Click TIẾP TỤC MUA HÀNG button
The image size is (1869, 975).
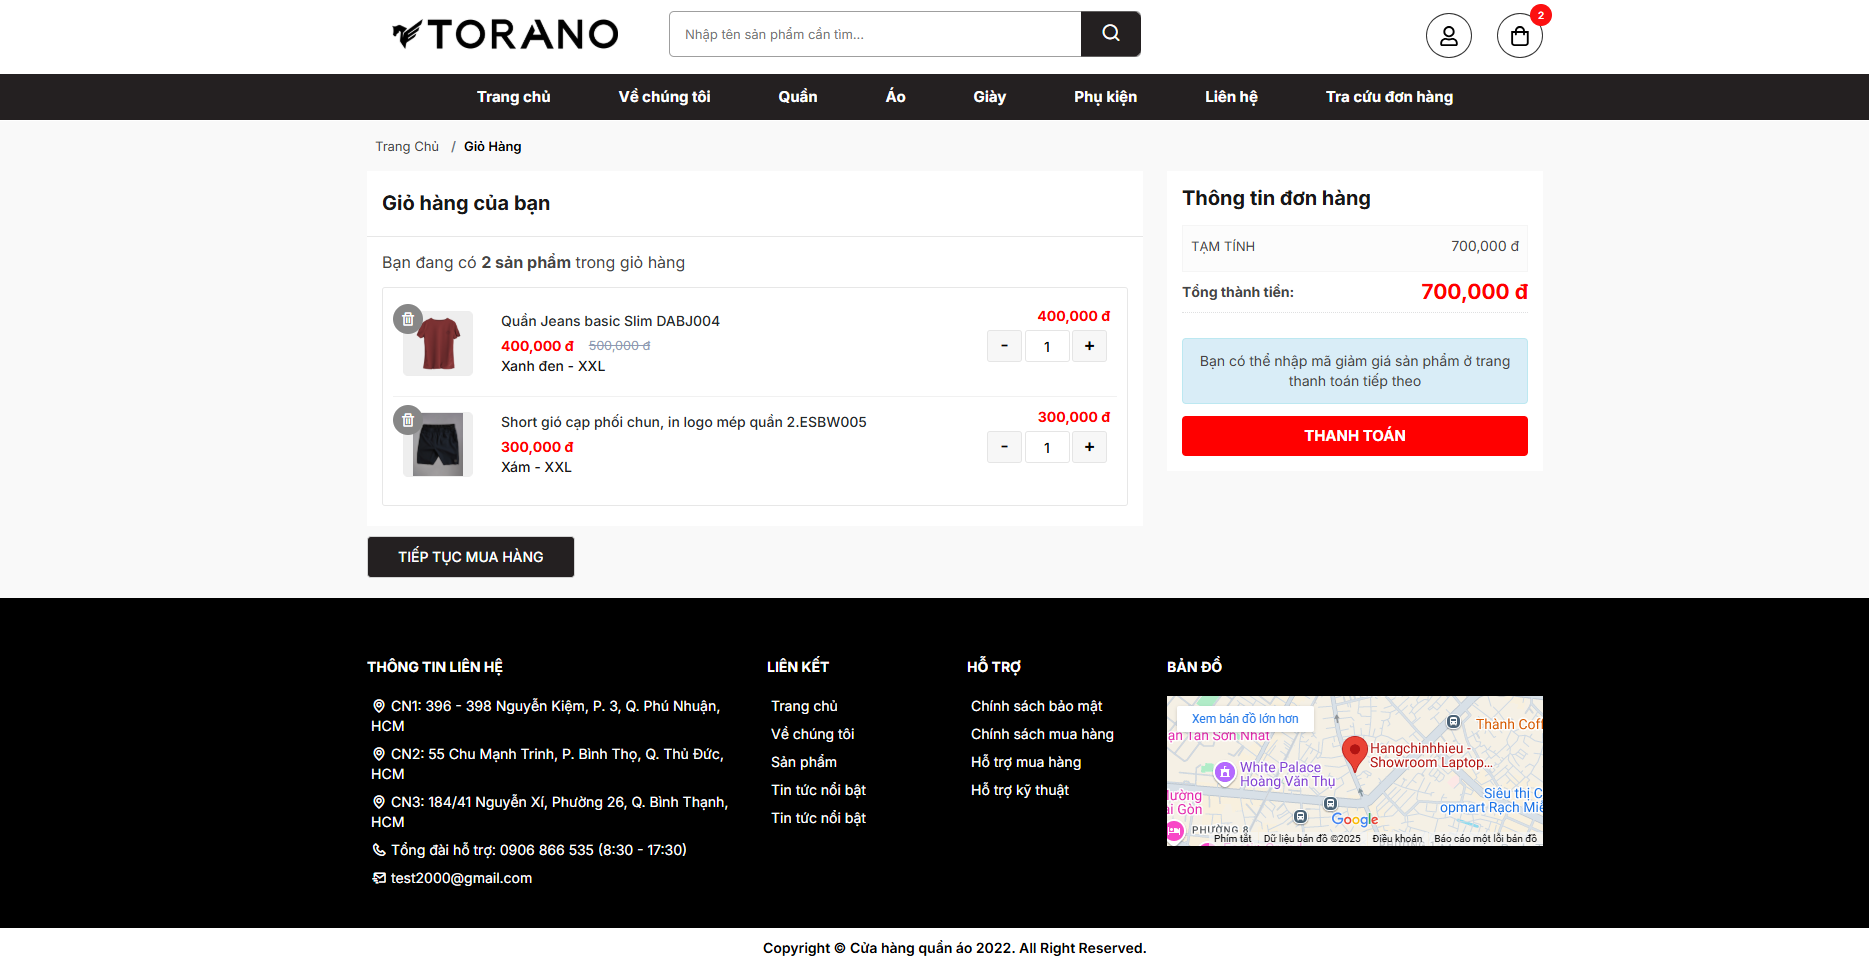(471, 557)
